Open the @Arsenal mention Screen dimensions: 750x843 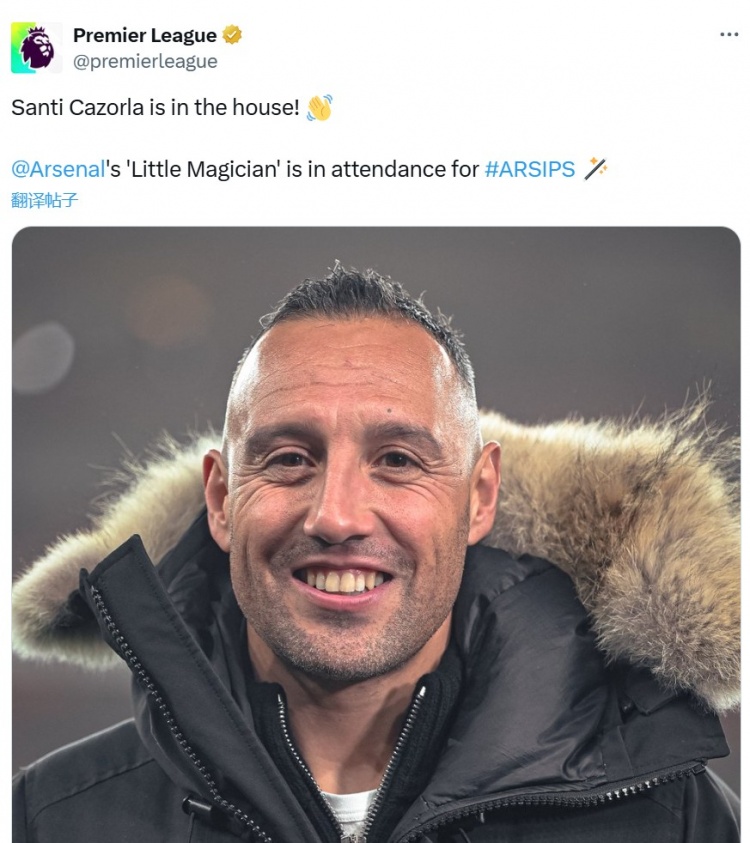[57, 169]
